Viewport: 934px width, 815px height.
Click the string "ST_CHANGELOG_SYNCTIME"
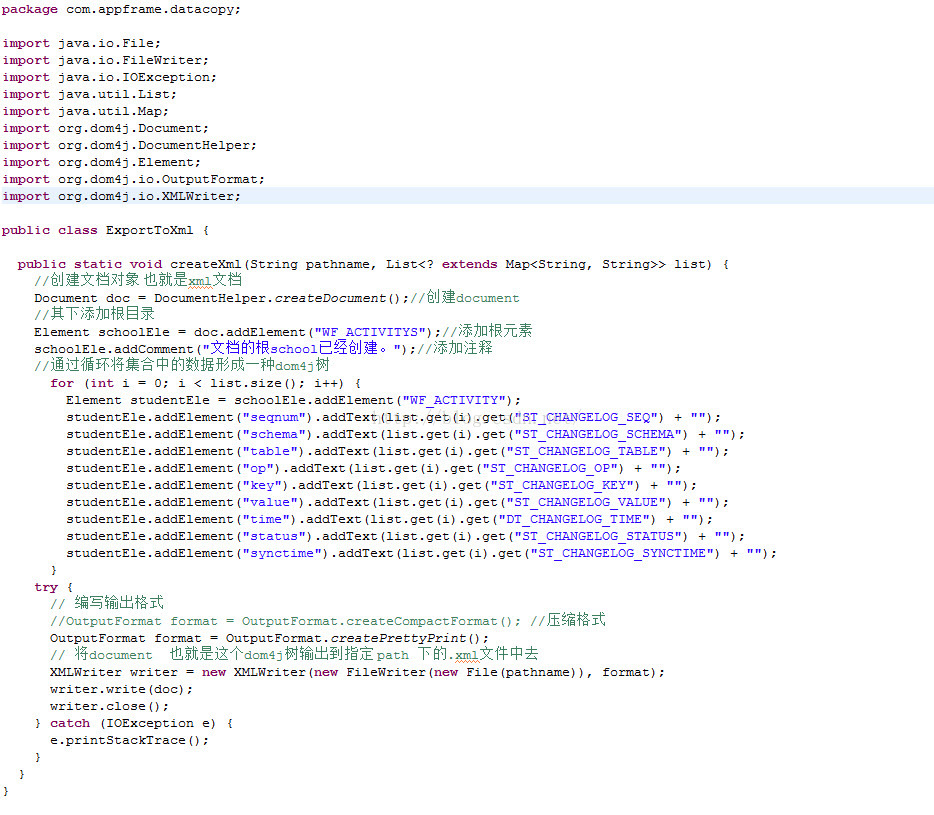(x=622, y=553)
